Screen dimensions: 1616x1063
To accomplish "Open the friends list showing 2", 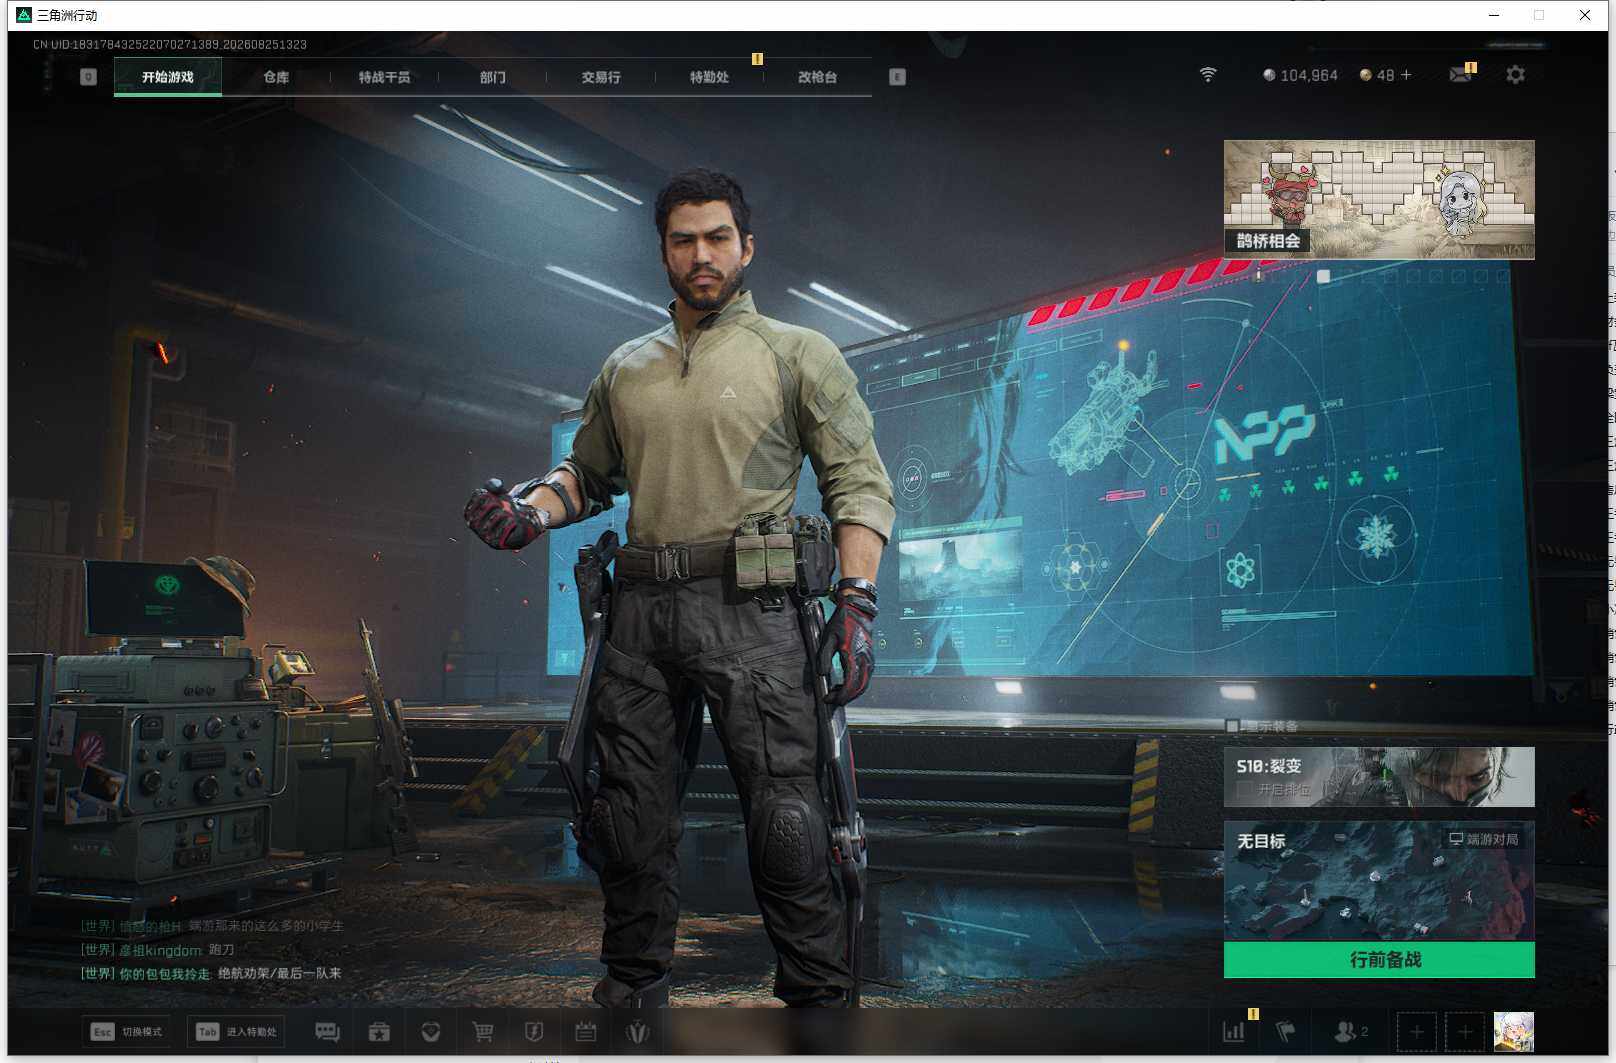I will [x=1351, y=1031].
